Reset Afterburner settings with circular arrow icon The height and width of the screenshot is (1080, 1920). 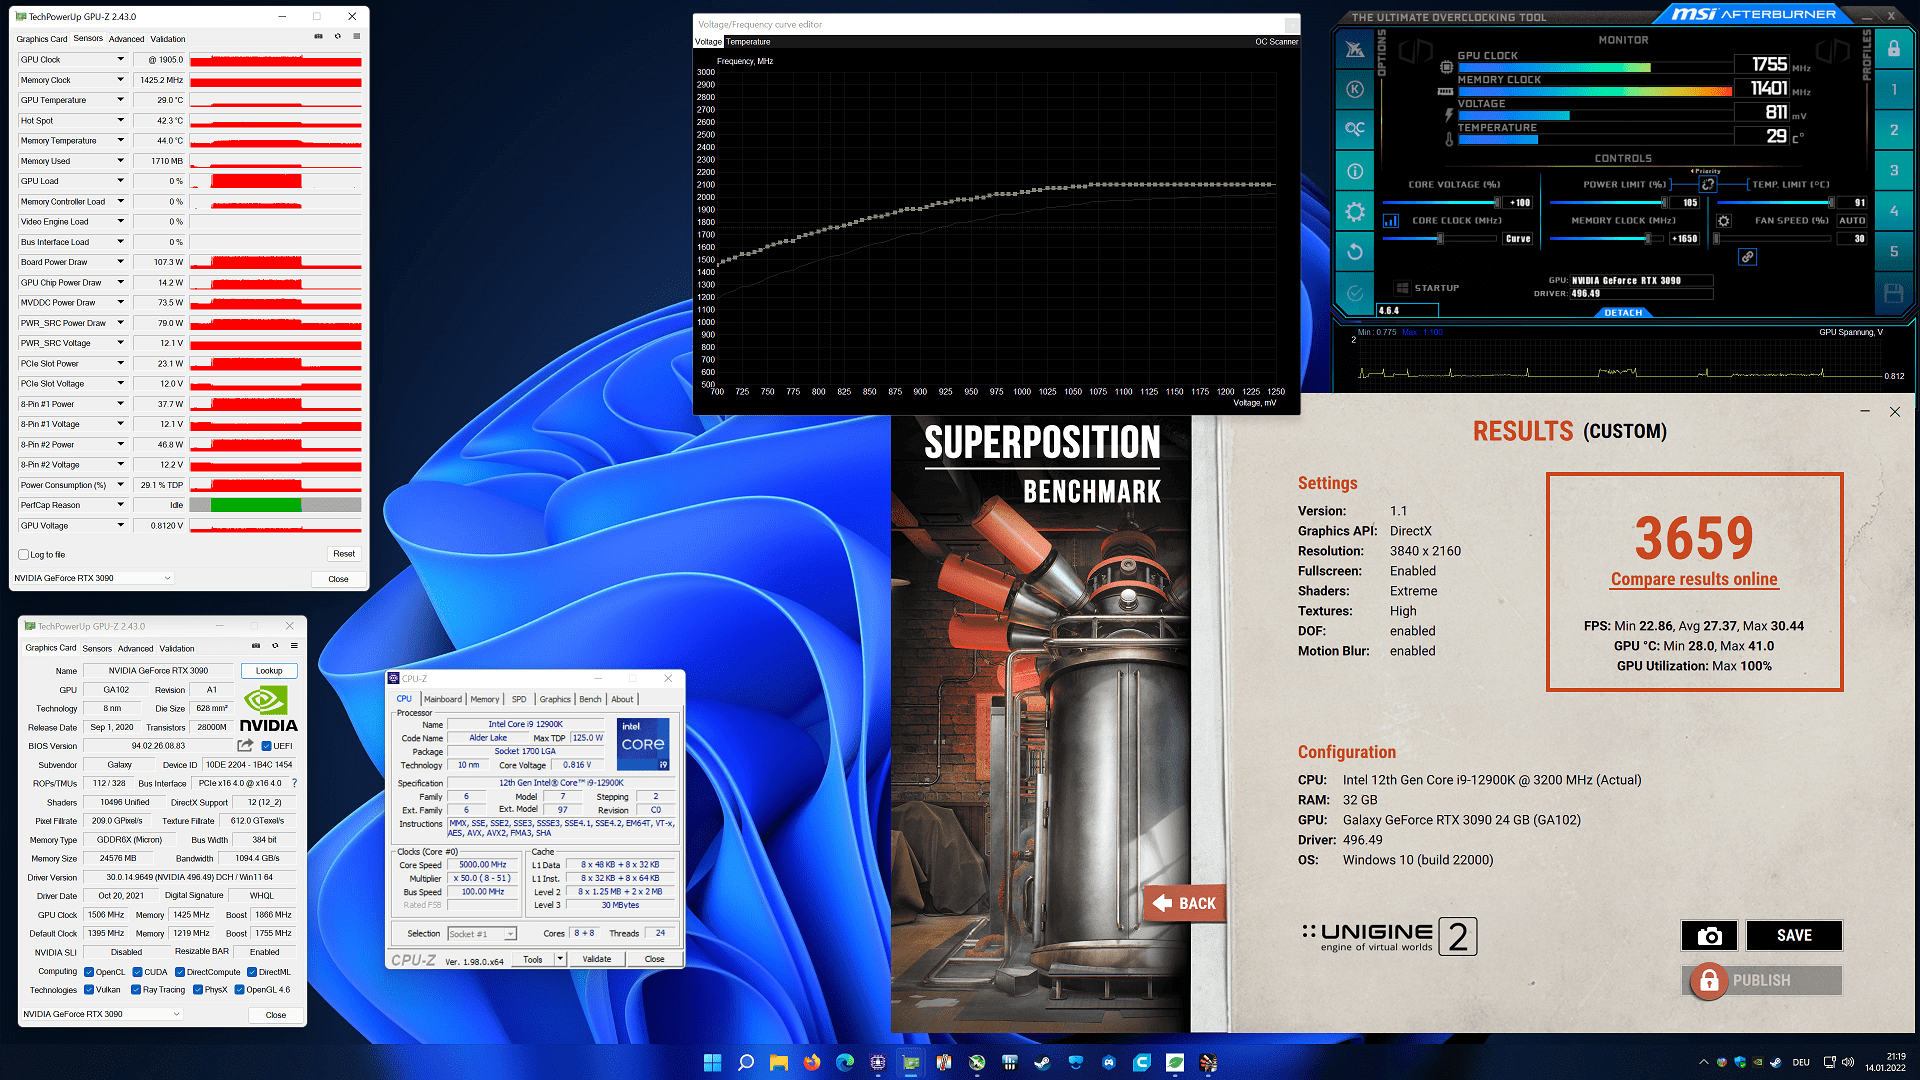(x=1355, y=252)
